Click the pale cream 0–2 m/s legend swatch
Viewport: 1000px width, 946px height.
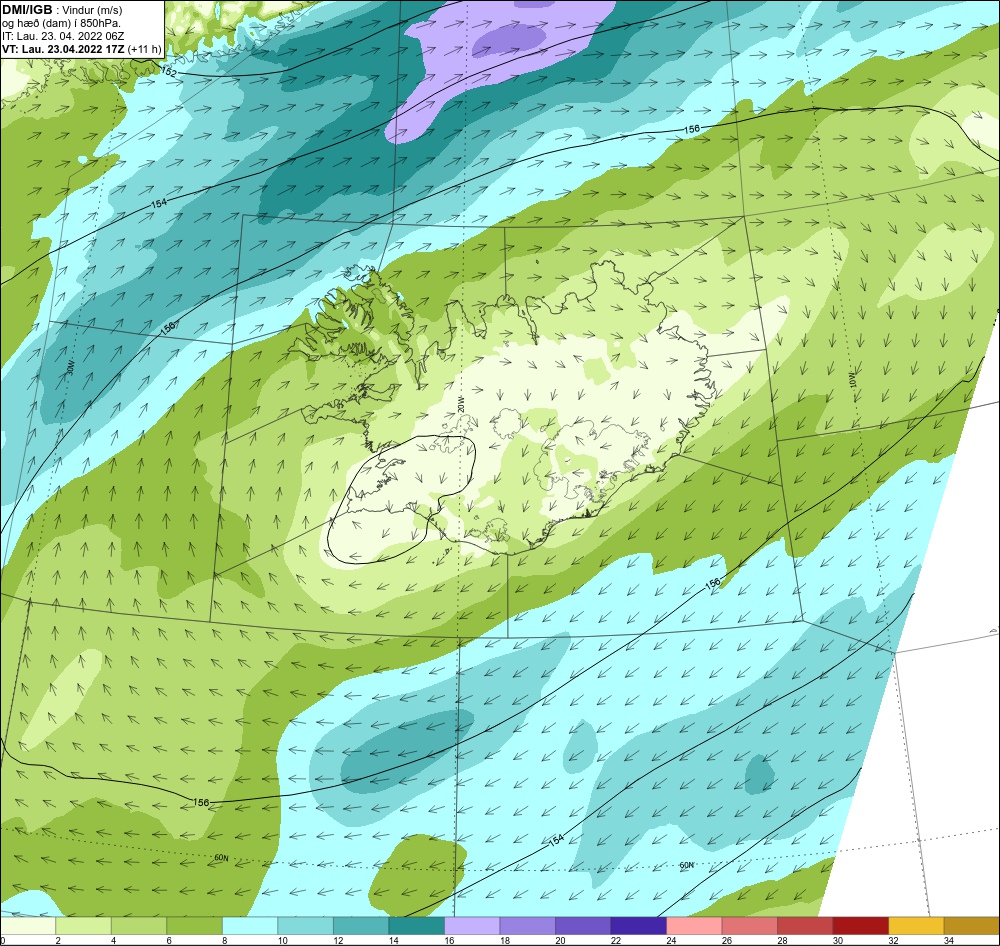(28, 926)
